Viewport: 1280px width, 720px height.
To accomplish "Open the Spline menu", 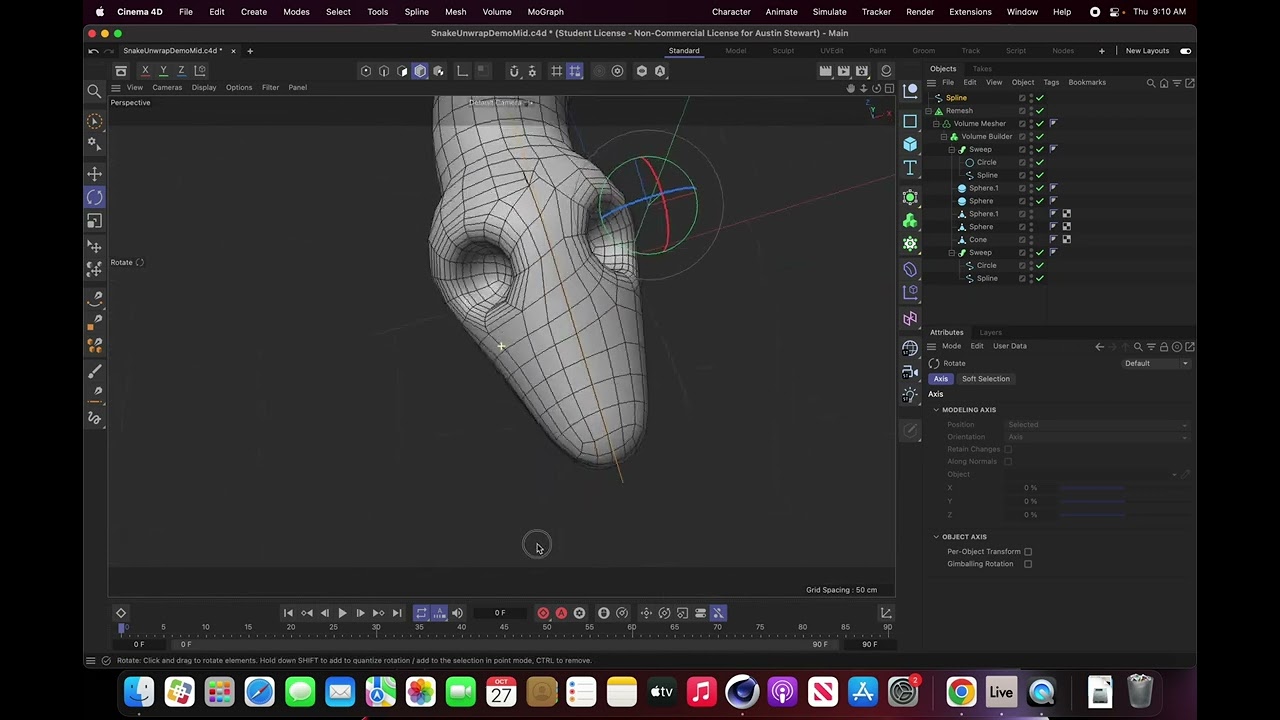I will (416, 12).
